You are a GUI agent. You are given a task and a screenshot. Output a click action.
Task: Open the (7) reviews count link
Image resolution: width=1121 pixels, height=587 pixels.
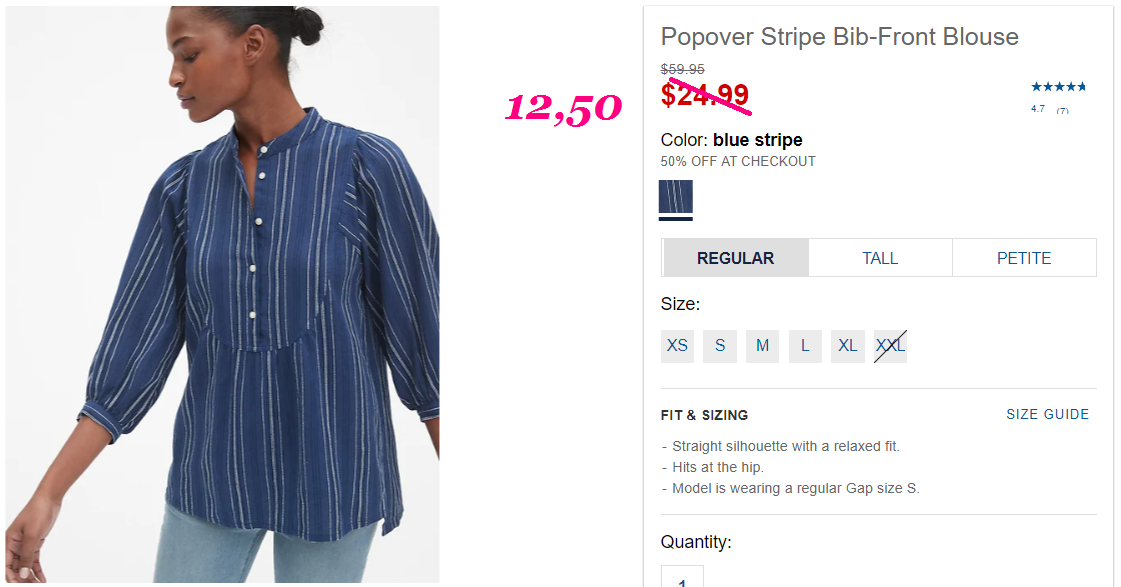[x=1062, y=111]
